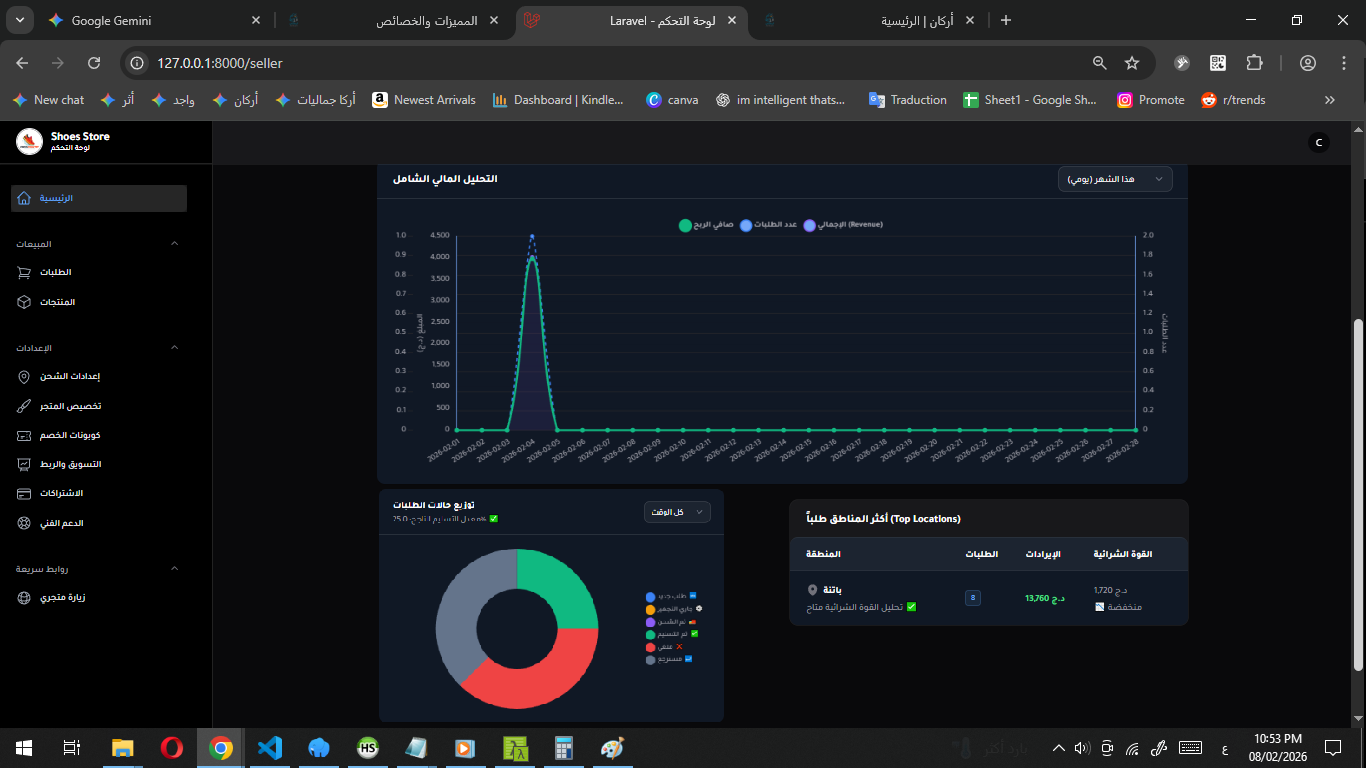Open the كل الوقت time filter dropdown

point(677,512)
